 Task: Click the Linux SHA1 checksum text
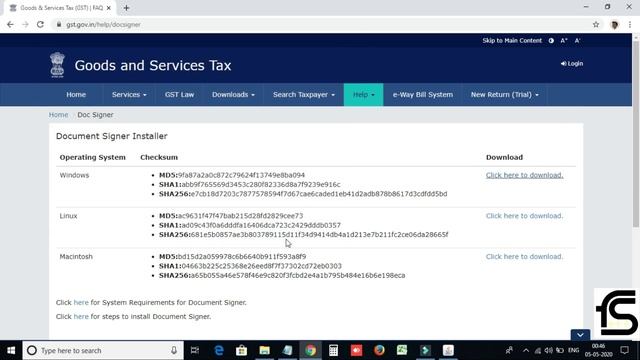tap(250, 225)
